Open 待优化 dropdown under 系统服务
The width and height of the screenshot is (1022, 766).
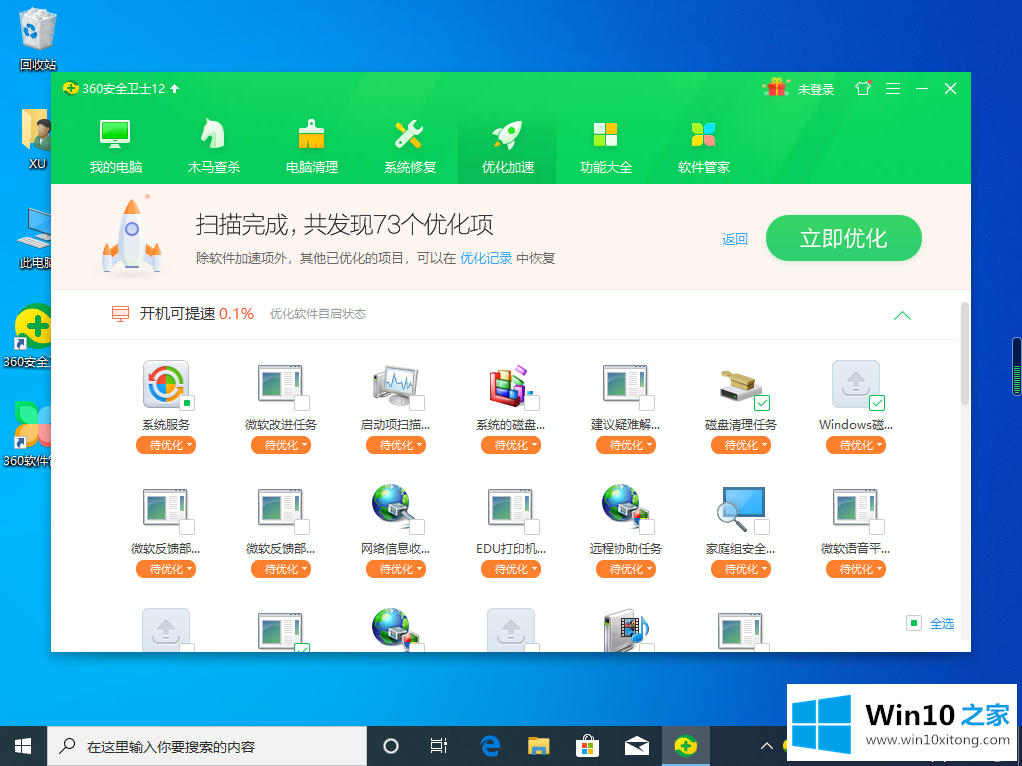[x=166, y=445]
